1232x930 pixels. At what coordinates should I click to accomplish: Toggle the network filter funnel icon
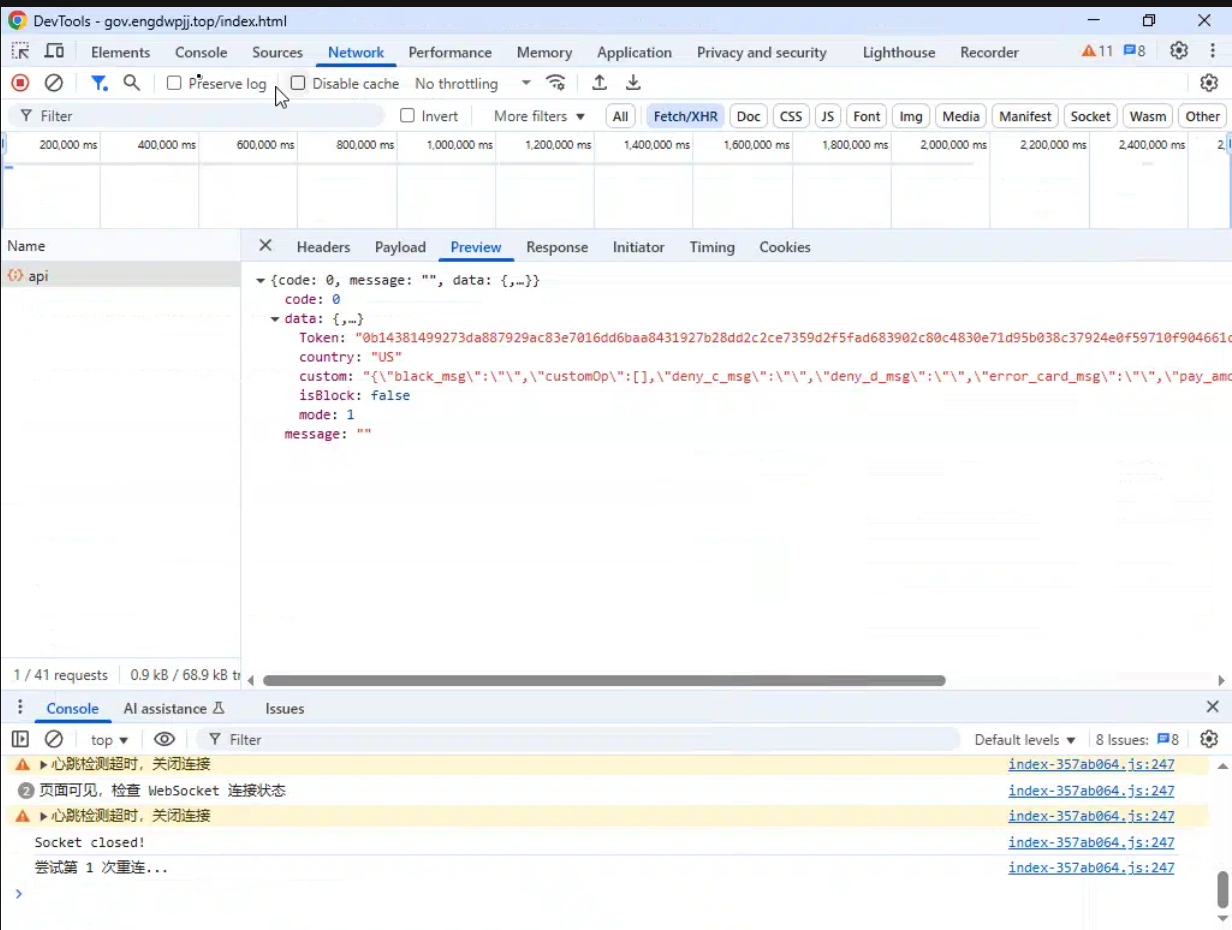(99, 83)
